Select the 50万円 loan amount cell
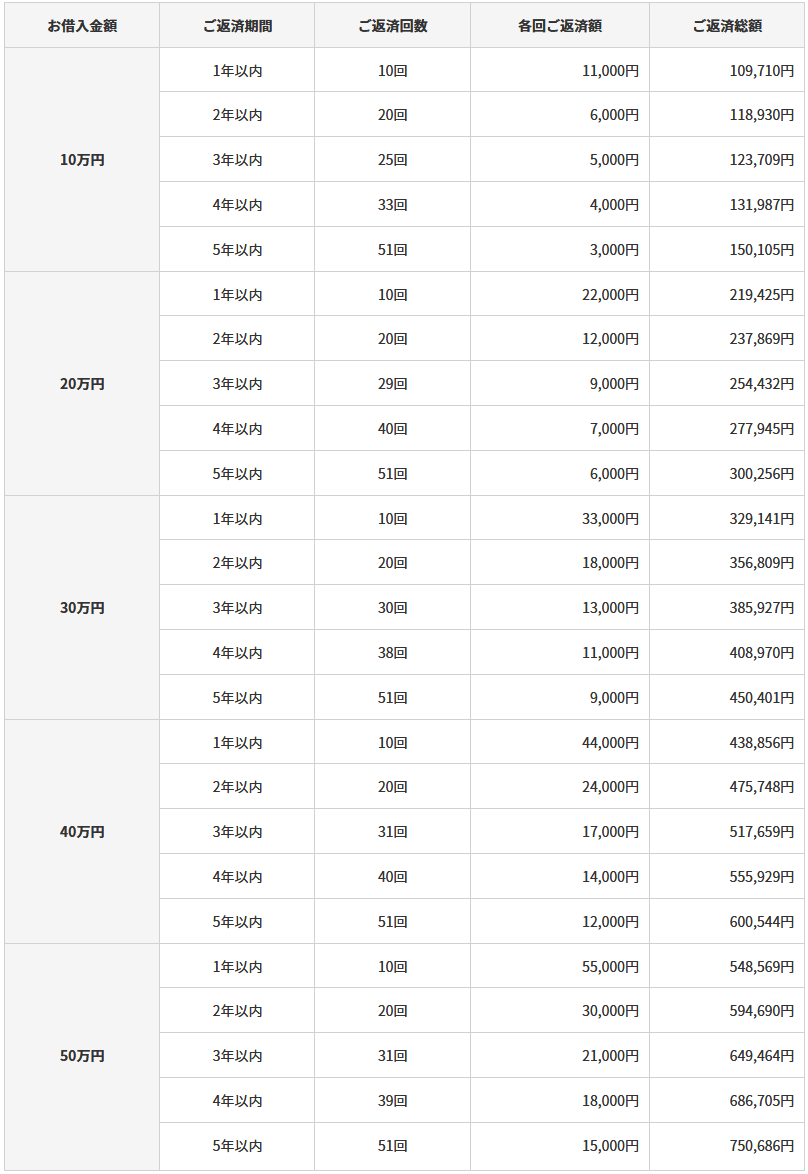808x1174 pixels. [82, 1056]
